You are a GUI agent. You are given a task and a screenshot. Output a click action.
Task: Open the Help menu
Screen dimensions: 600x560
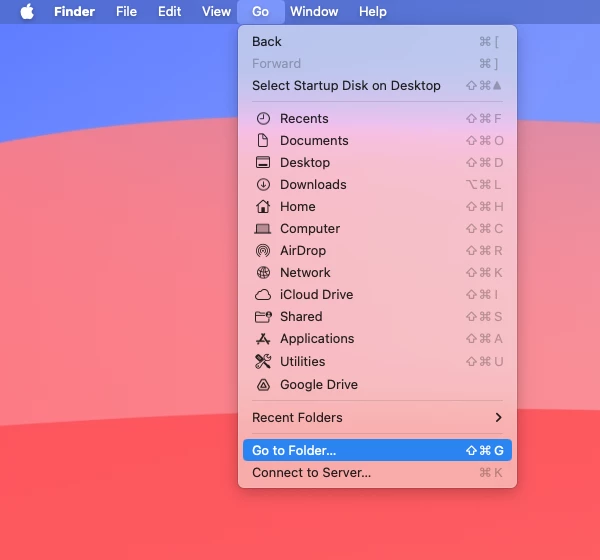click(373, 11)
